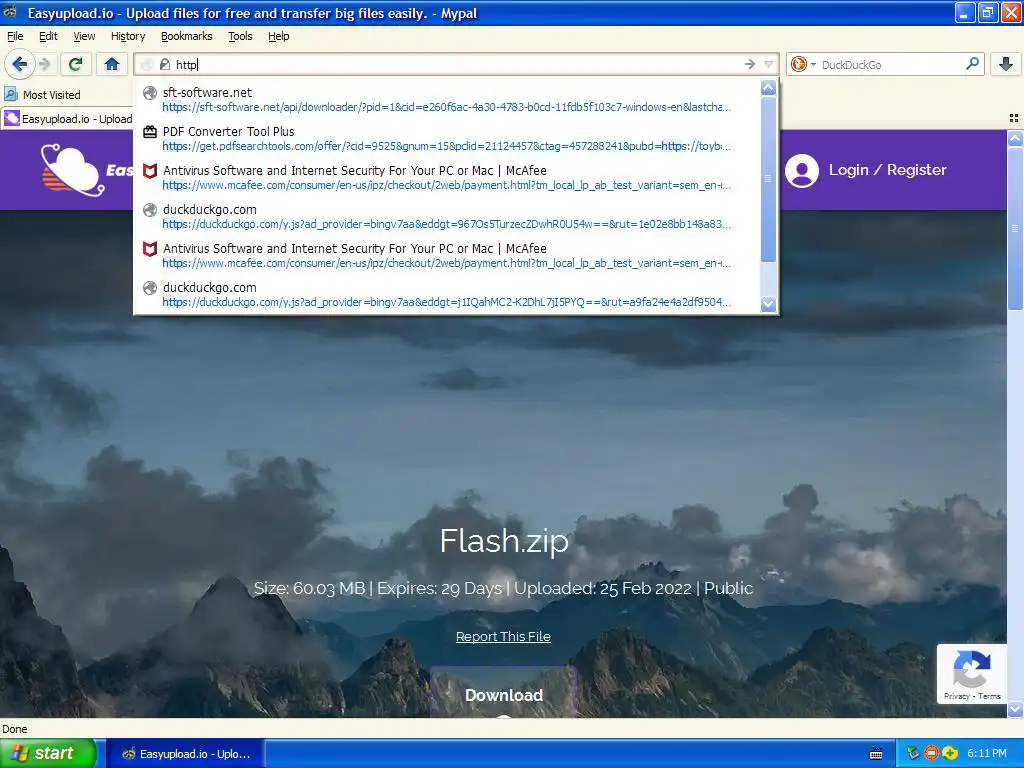Click the globe icon beside sft-software.net

click(150, 93)
